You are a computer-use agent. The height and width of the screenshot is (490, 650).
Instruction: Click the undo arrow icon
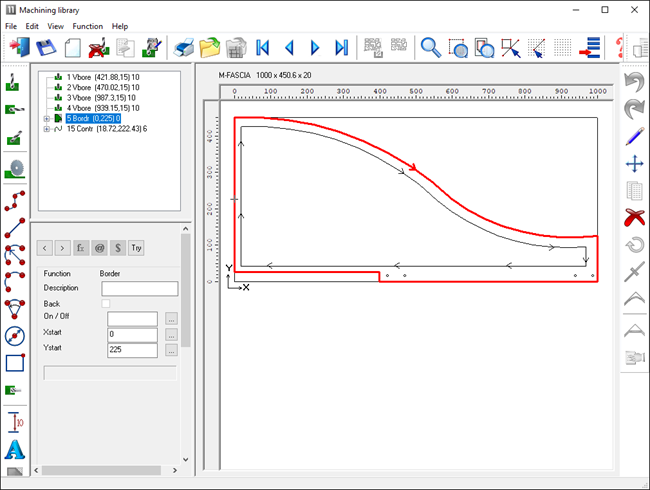click(633, 80)
